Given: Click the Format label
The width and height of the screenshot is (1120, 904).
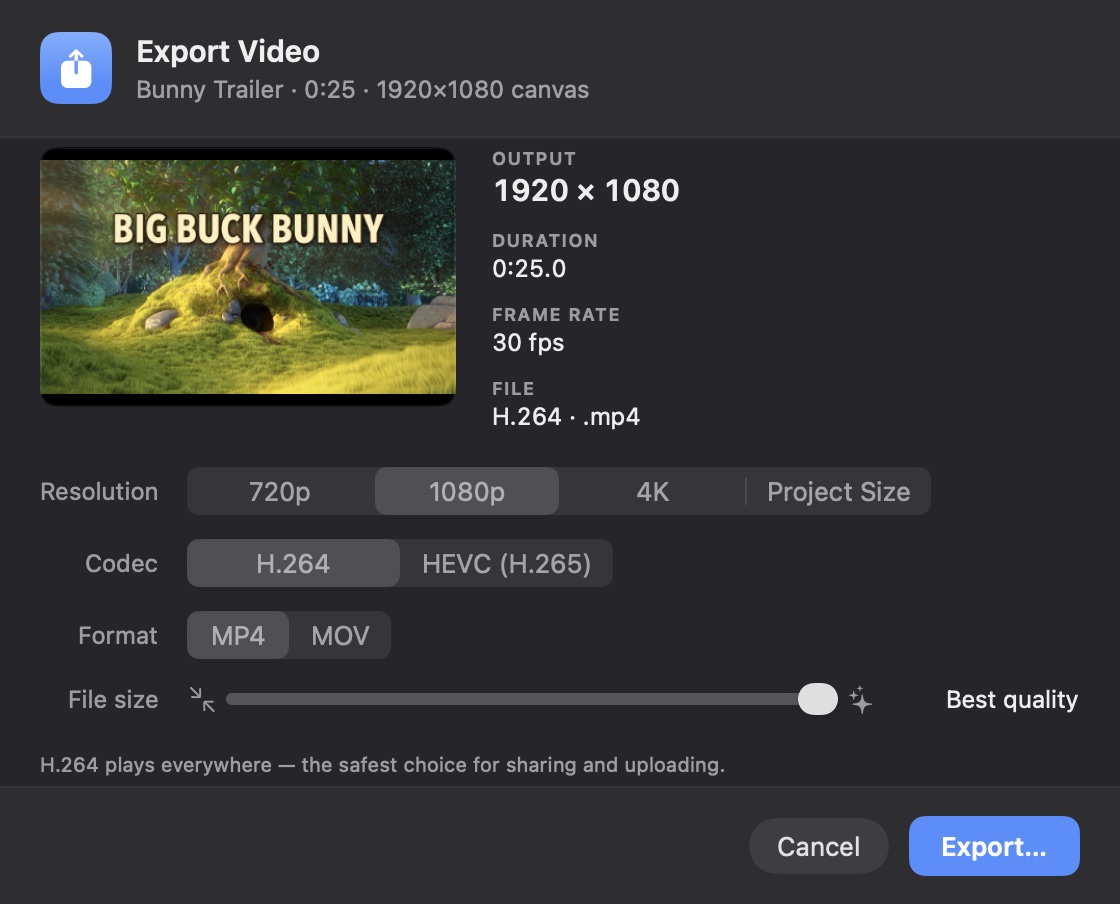Looking at the screenshot, I should tap(118, 635).
